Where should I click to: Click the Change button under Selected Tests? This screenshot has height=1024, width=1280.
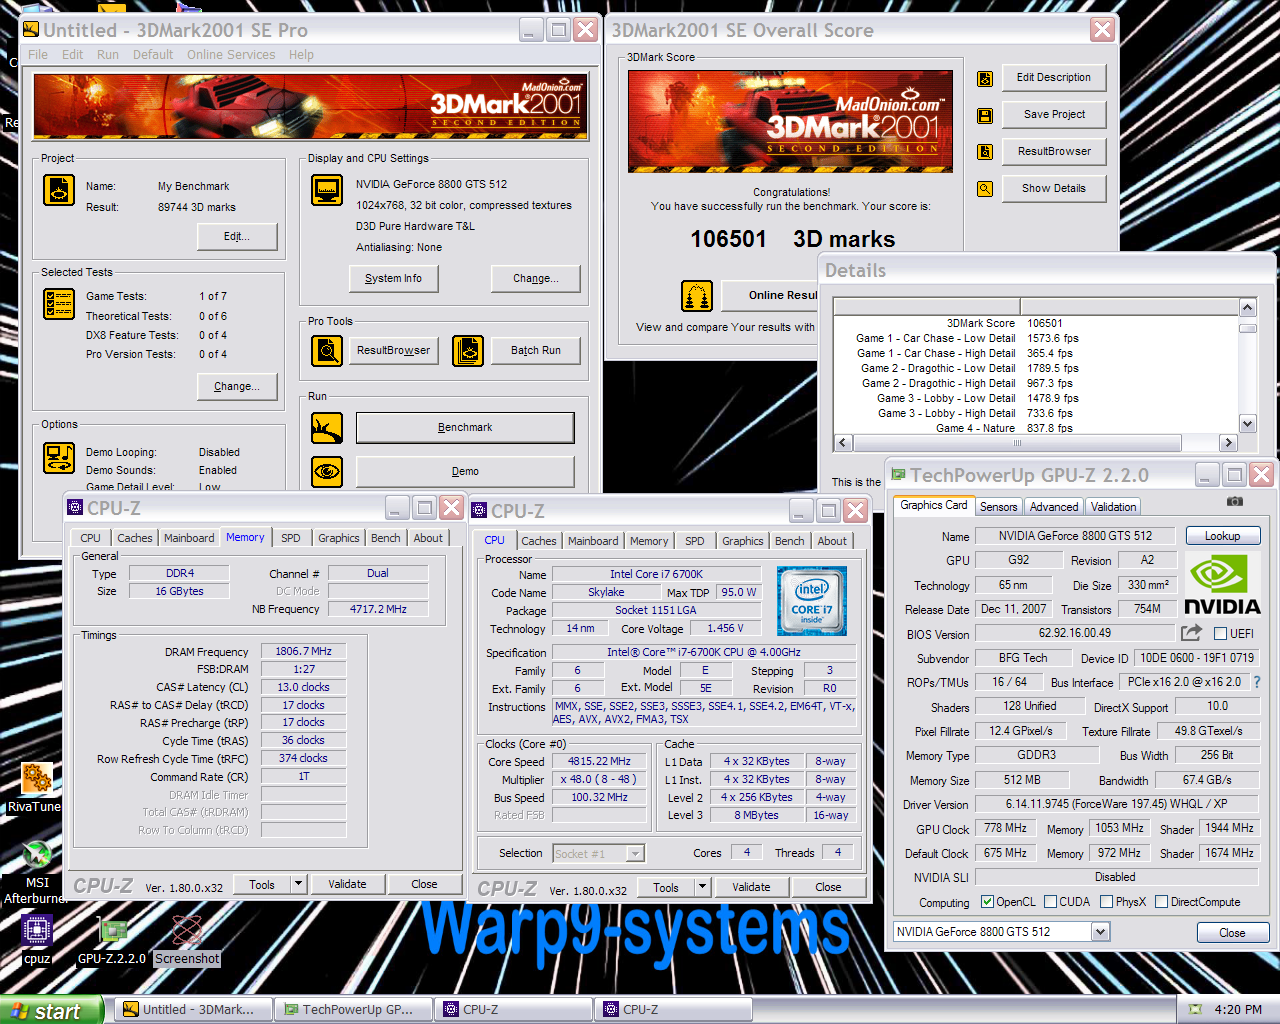click(236, 386)
